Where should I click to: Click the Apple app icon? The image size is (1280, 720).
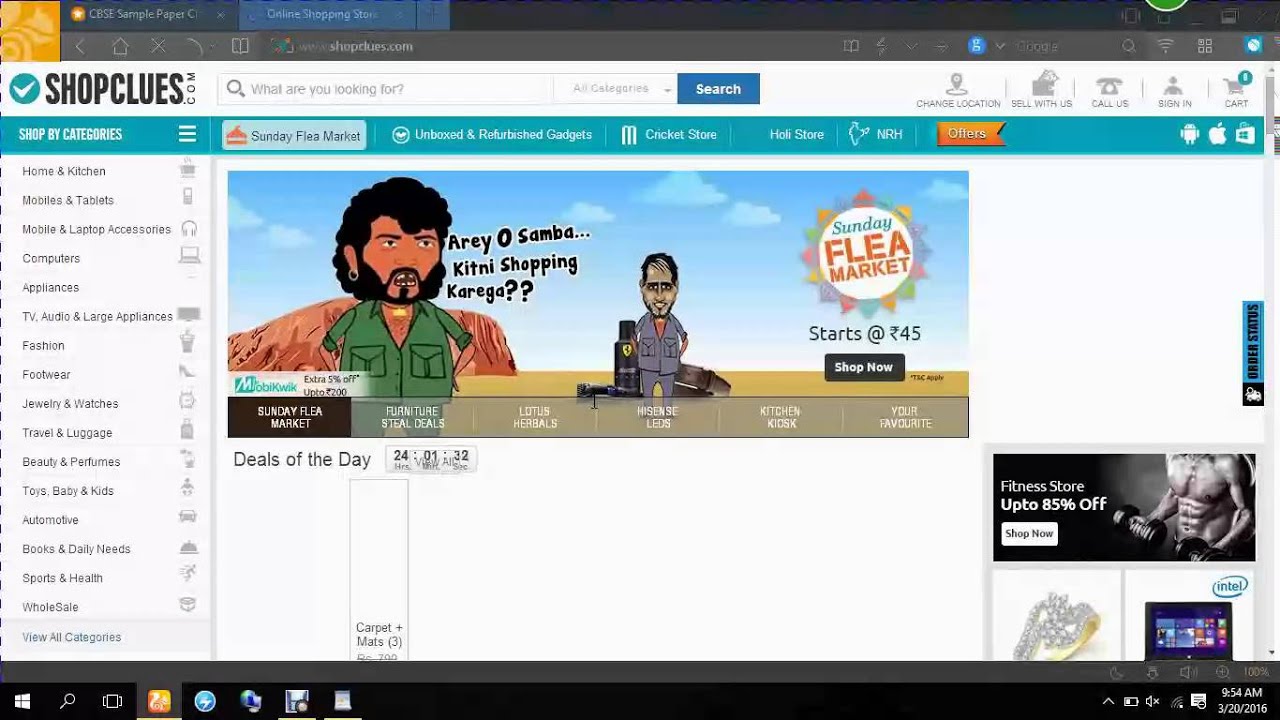(1217, 134)
